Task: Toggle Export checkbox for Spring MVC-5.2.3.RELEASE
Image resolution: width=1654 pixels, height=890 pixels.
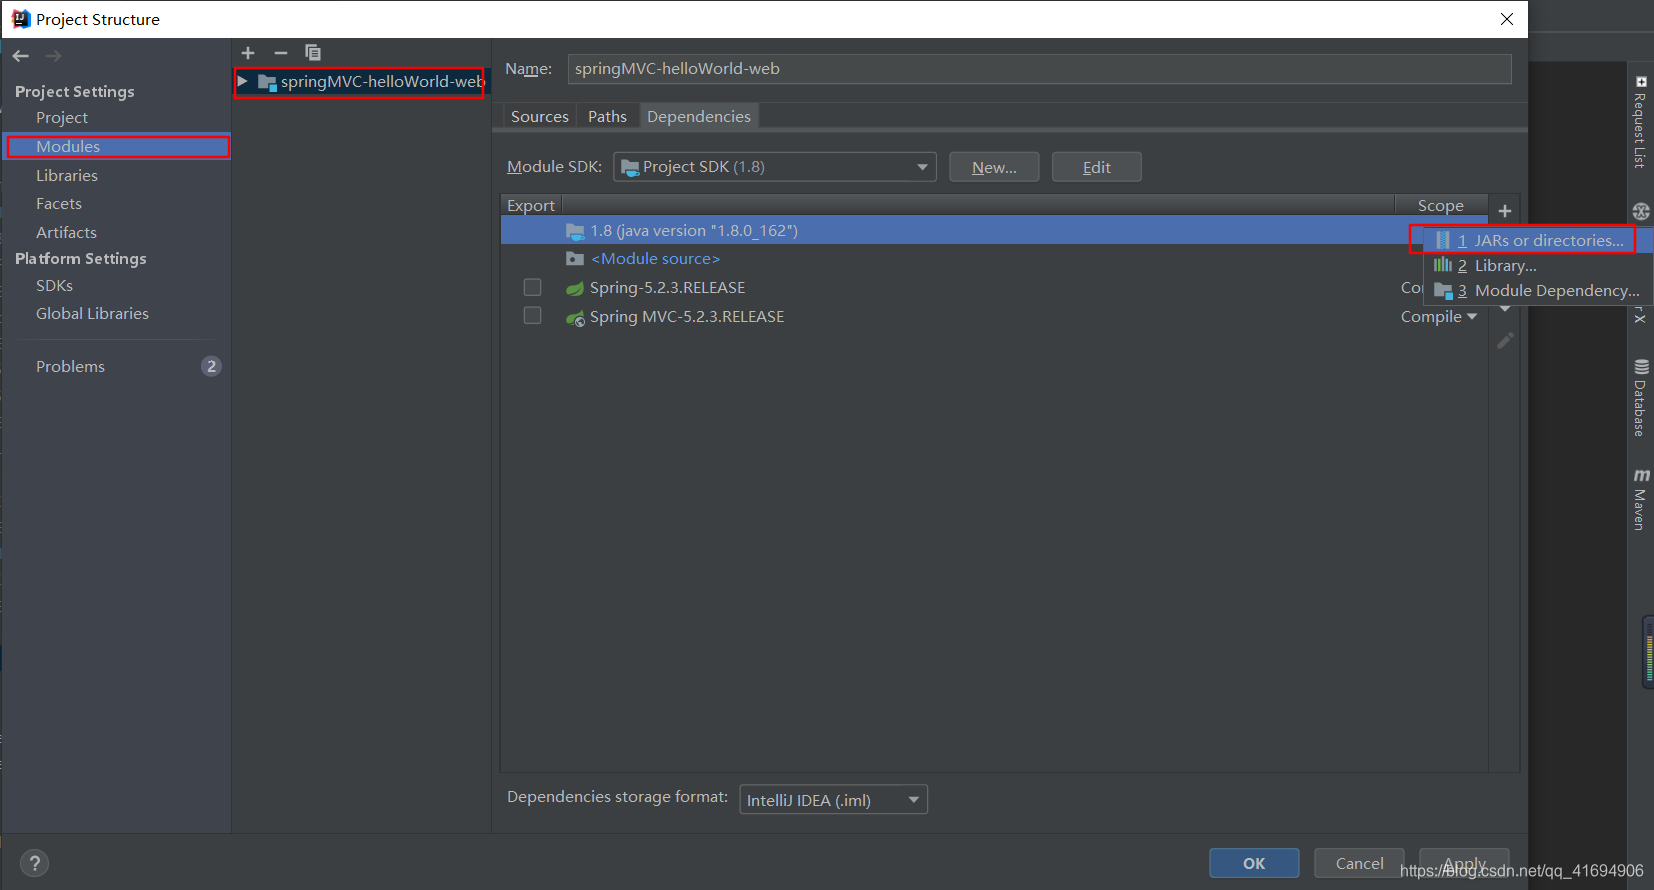Action: (533, 315)
